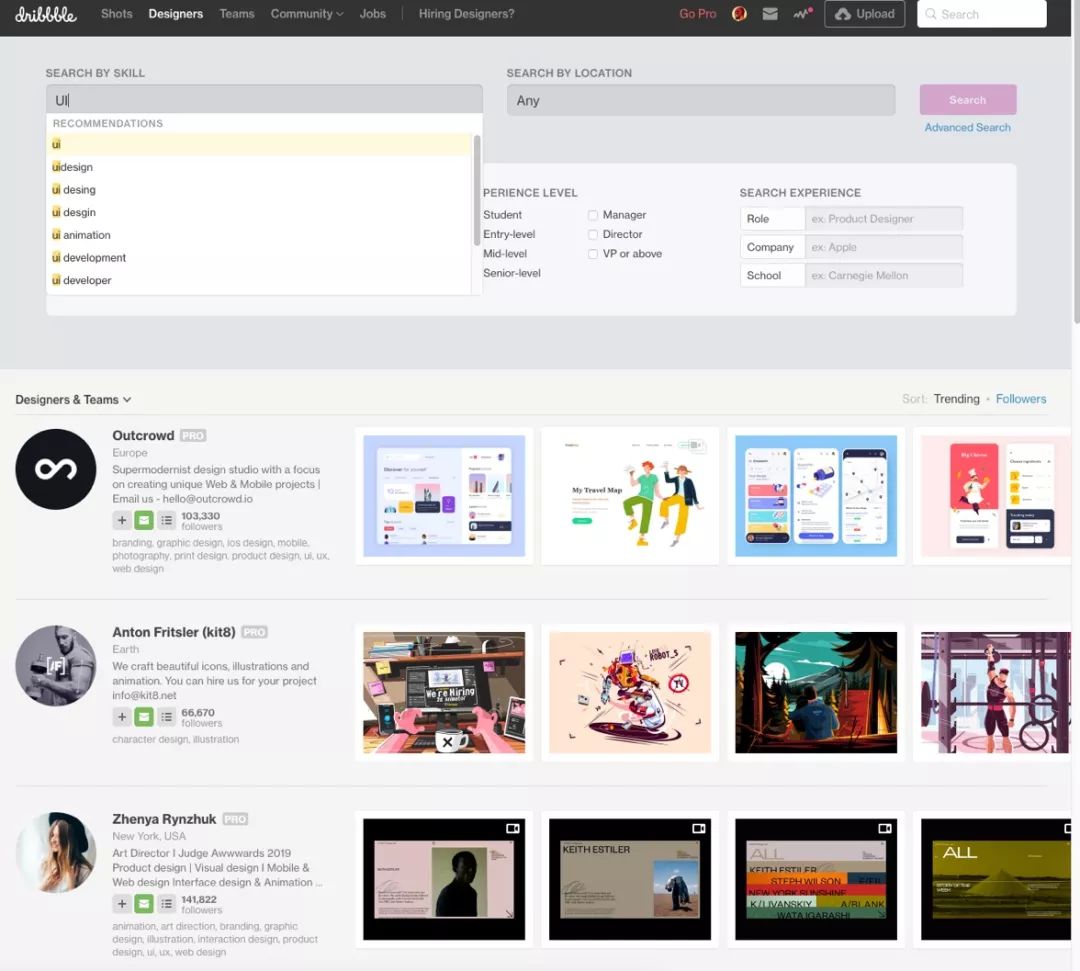
Task: Click the PRO badge next to Outcrowd
Action: [x=193, y=436]
